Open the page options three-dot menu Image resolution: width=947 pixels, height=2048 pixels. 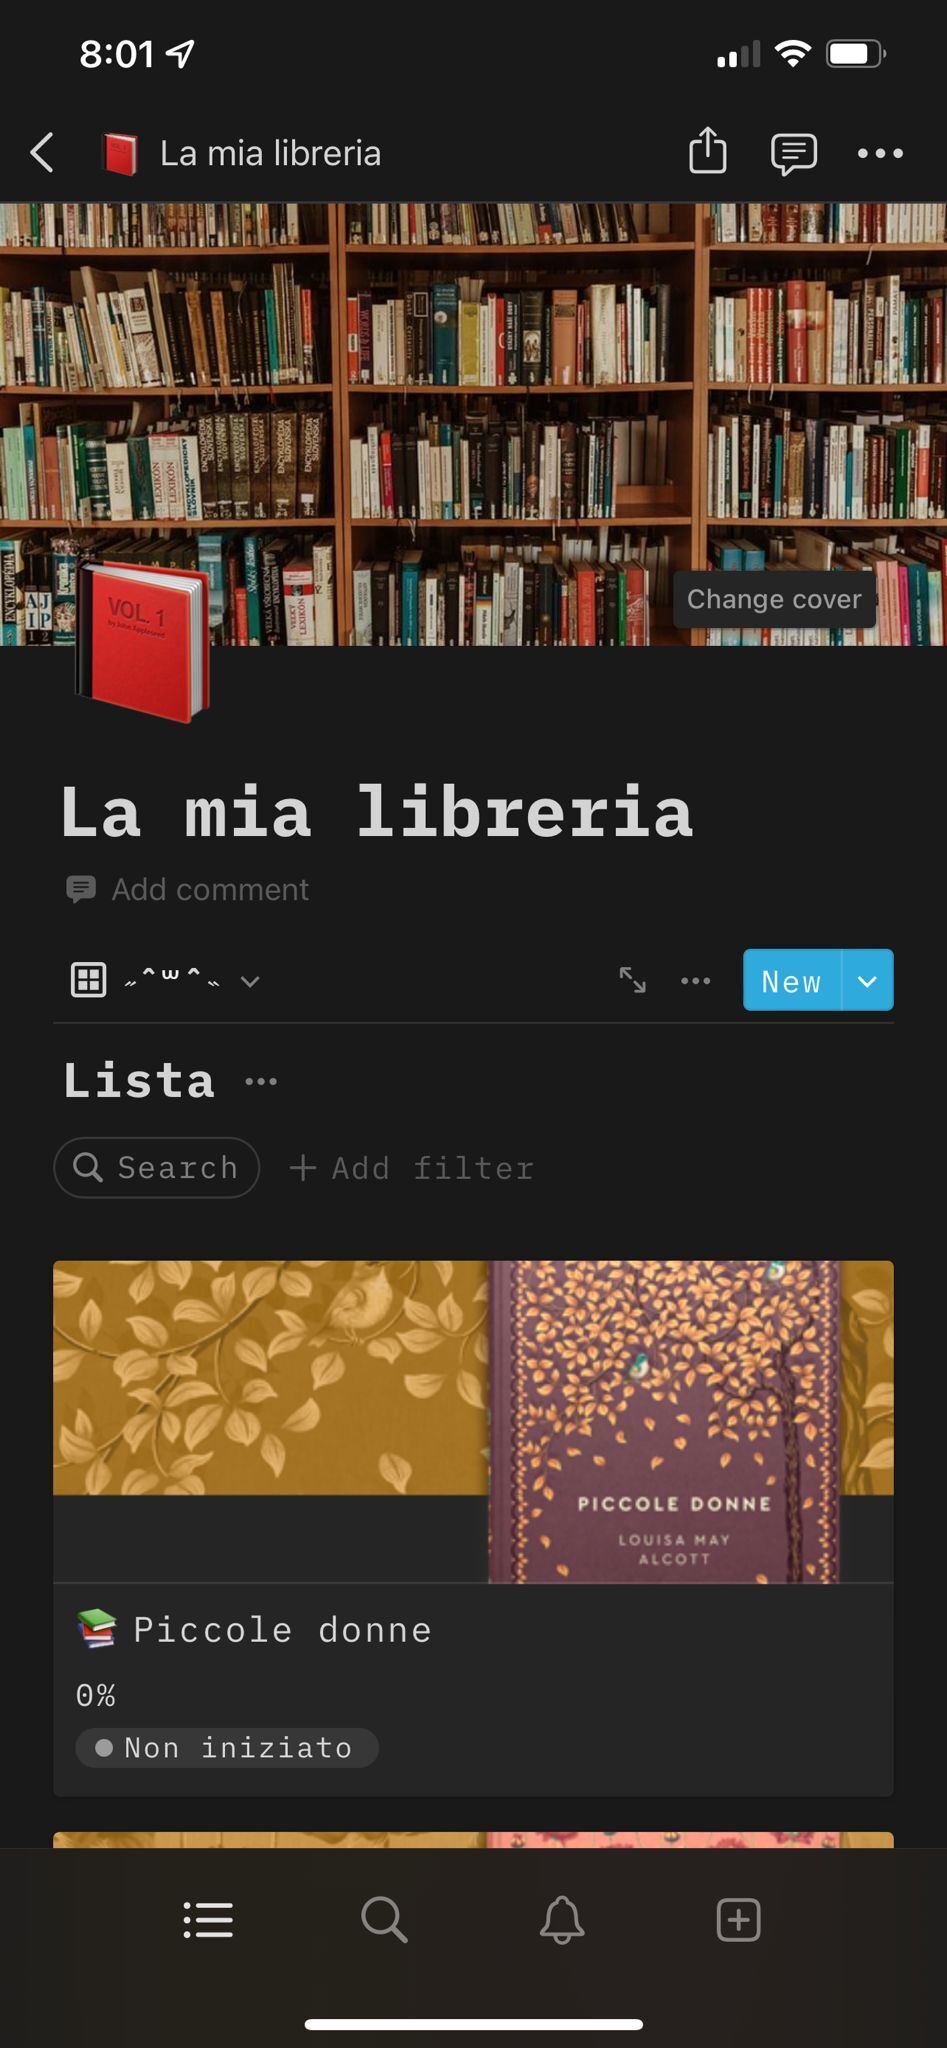(880, 153)
